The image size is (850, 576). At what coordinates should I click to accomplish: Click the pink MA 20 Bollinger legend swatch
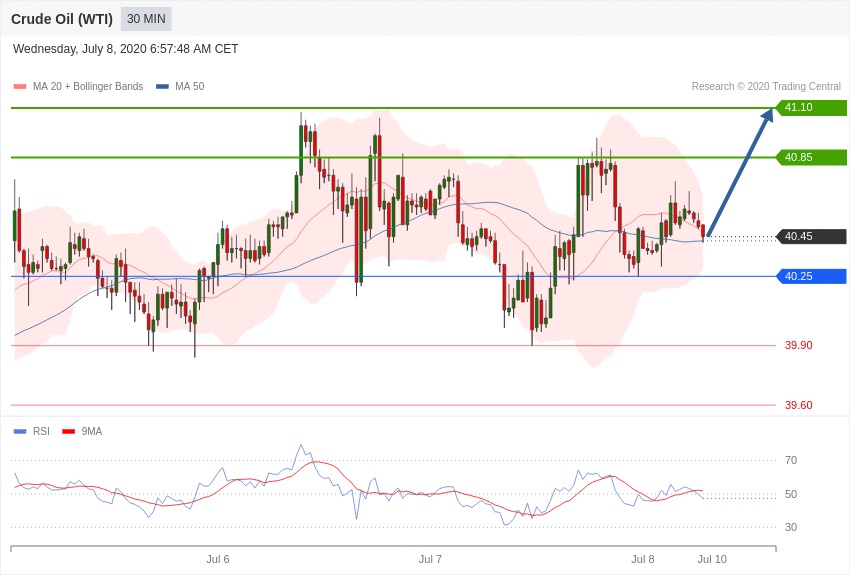[20, 87]
